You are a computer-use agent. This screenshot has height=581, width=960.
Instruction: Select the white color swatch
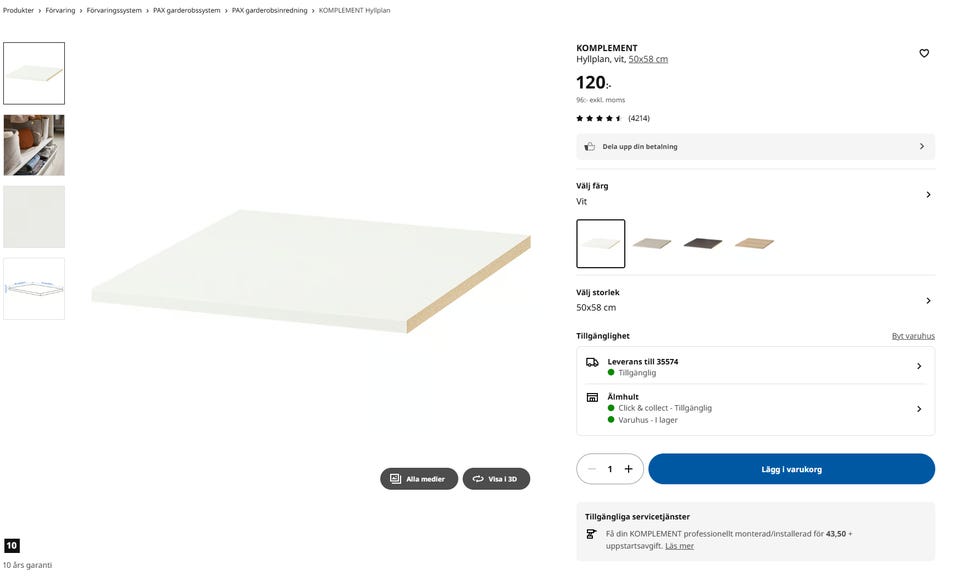pyautogui.click(x=601, y=244)
